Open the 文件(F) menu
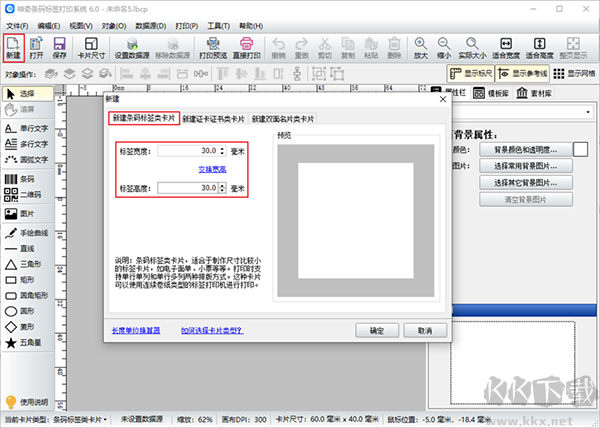The image size is (600, 428). coord(17,26)
